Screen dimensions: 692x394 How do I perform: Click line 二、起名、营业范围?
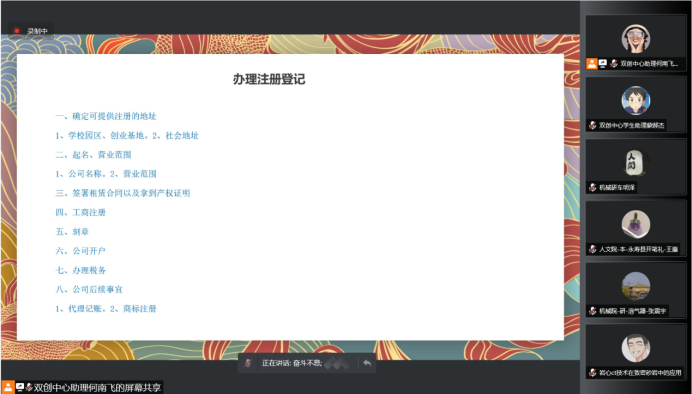point(93,155)
